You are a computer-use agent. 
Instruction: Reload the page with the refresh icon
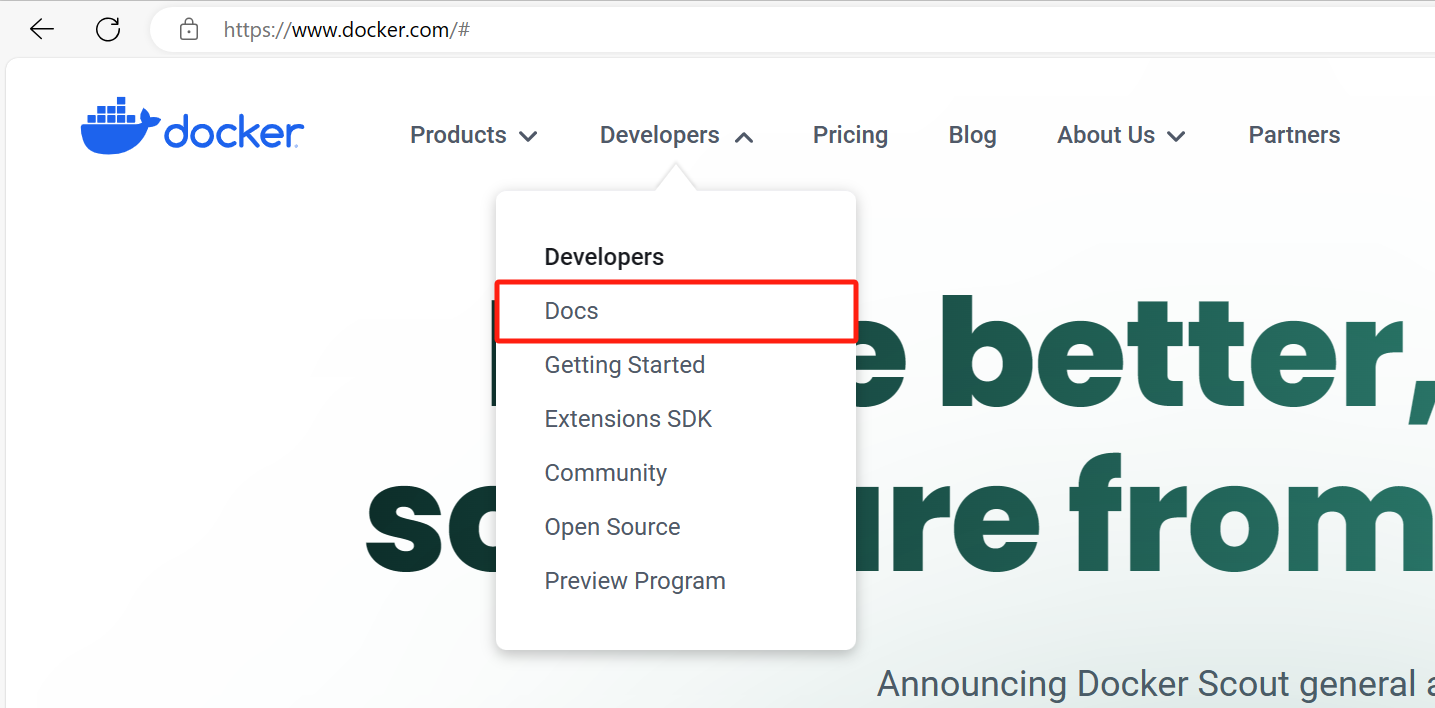(108, 30)
